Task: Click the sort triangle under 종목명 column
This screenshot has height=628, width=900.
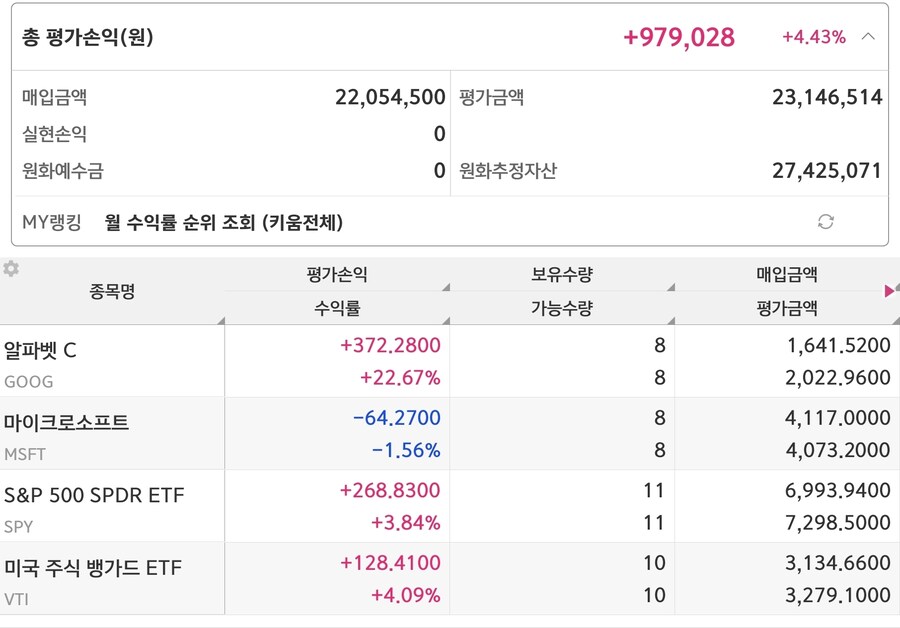Action: point(222,319)
